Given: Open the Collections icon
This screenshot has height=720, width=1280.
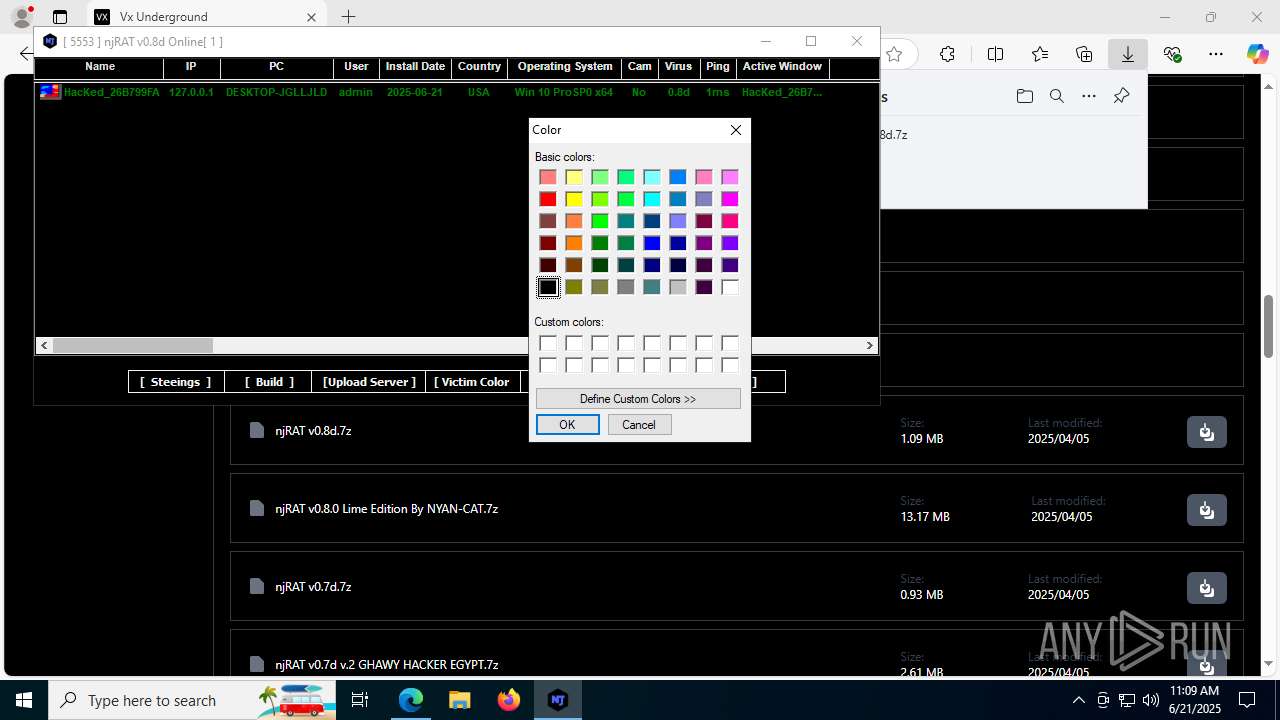Looking at the screenshot, I should coord(1084,55).
